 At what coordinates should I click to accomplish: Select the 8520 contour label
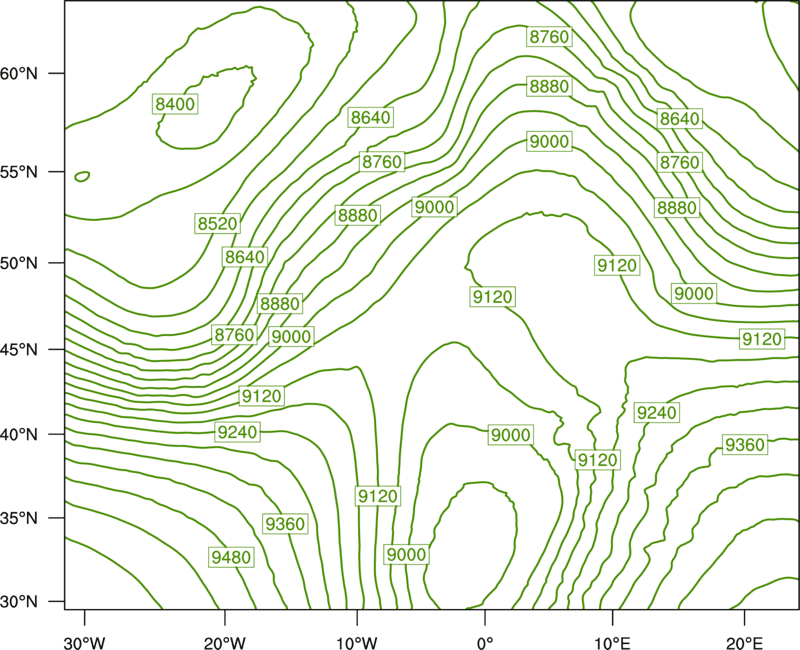217,223
